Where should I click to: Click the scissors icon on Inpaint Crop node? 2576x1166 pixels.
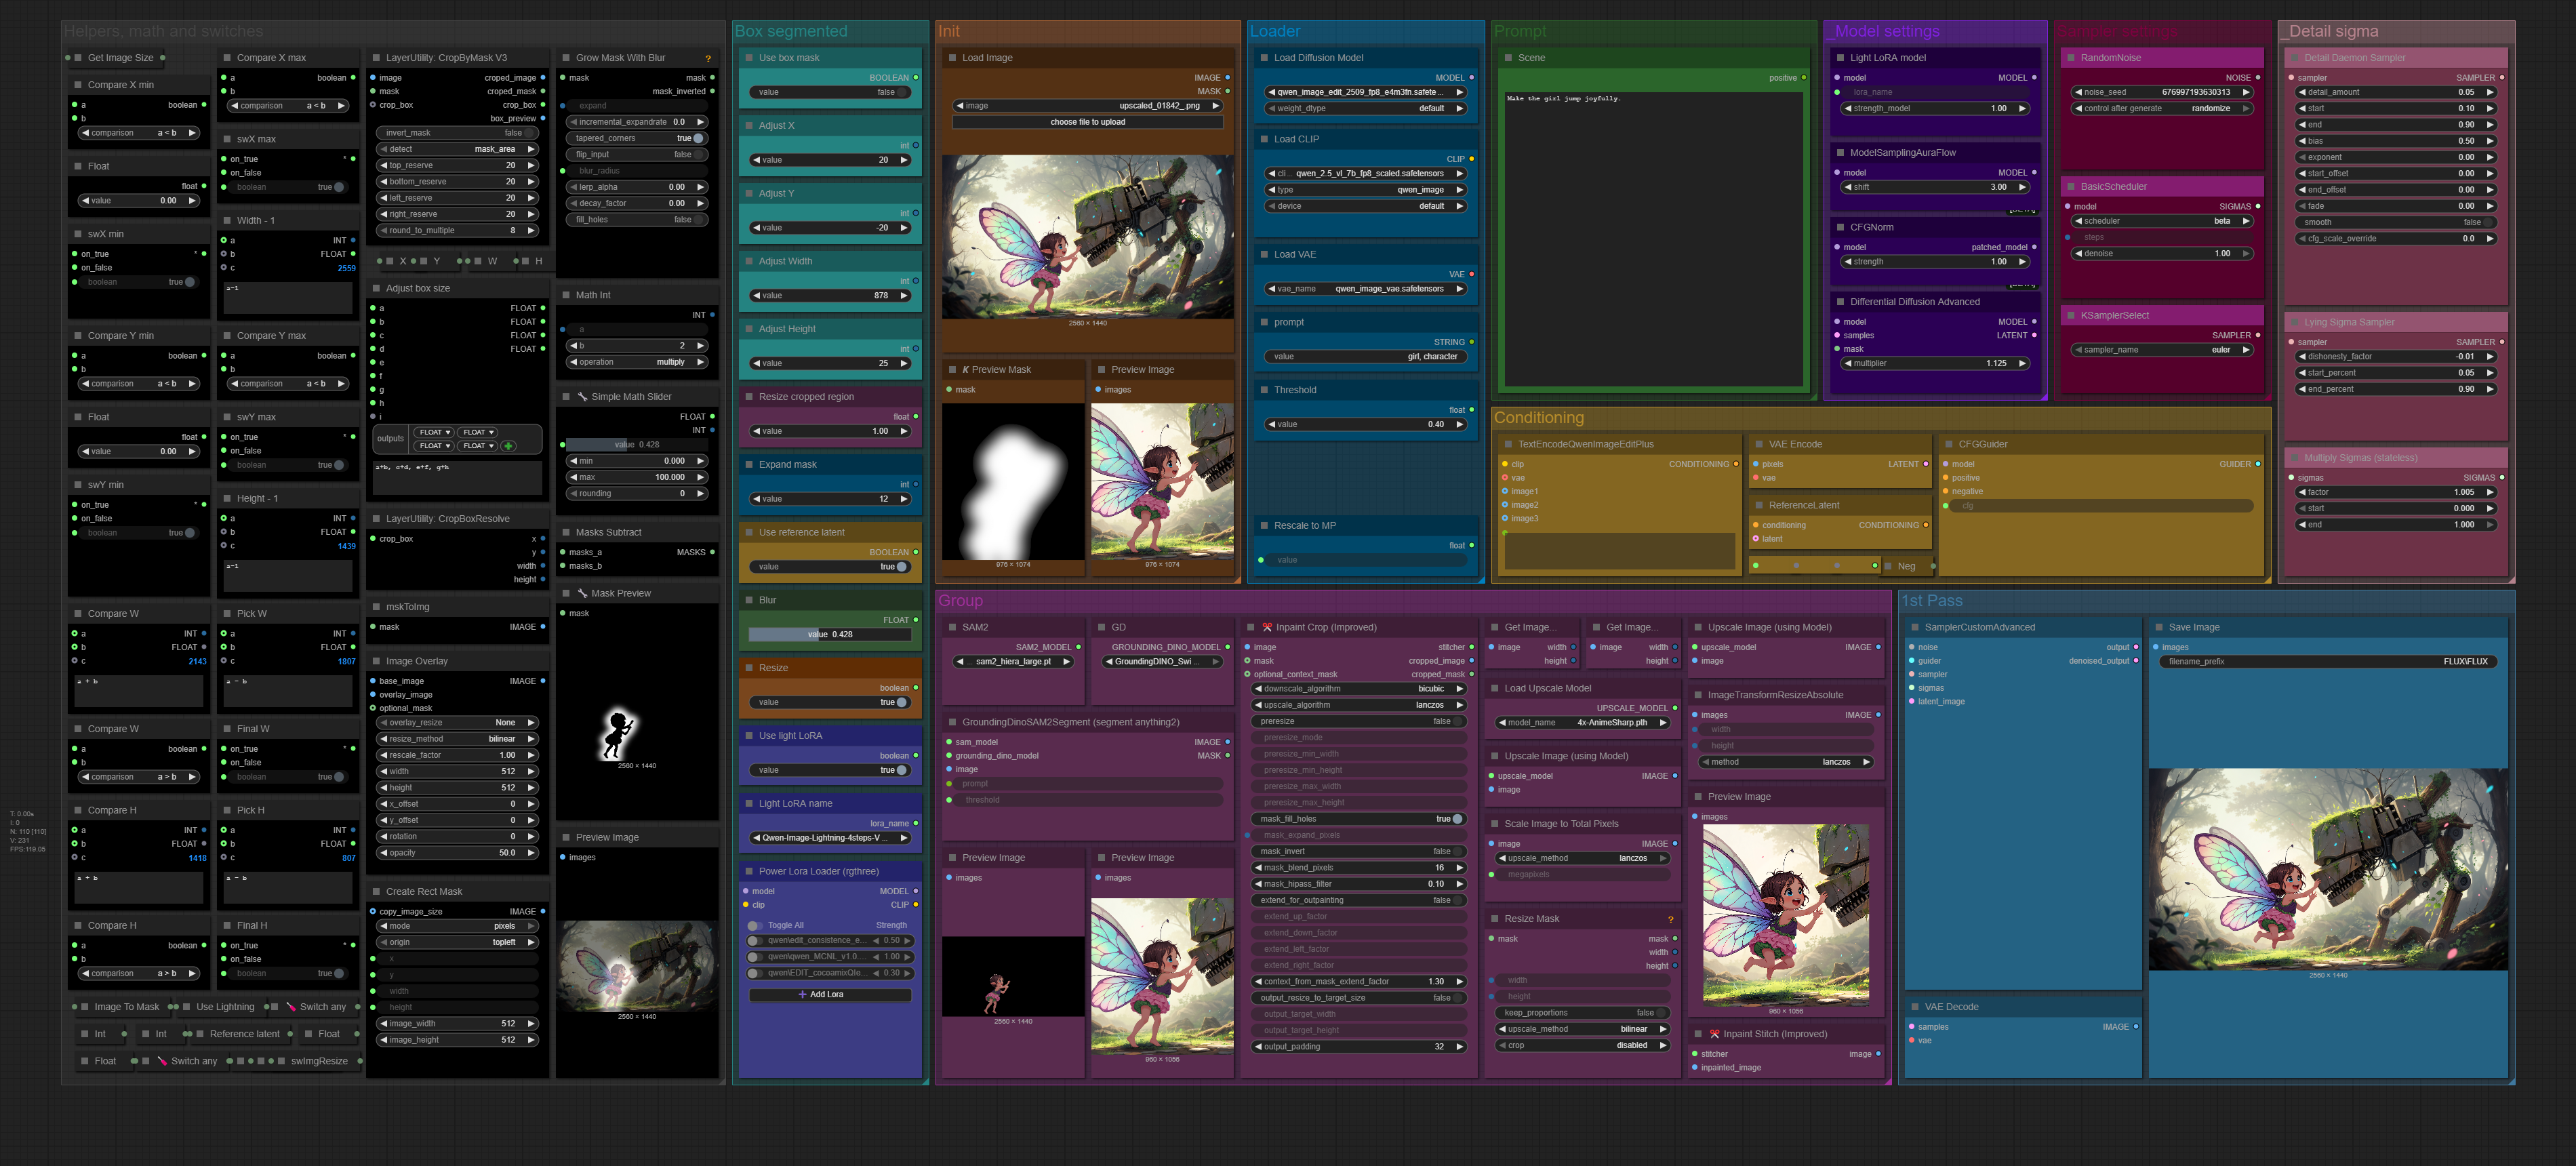point(1267,628)
